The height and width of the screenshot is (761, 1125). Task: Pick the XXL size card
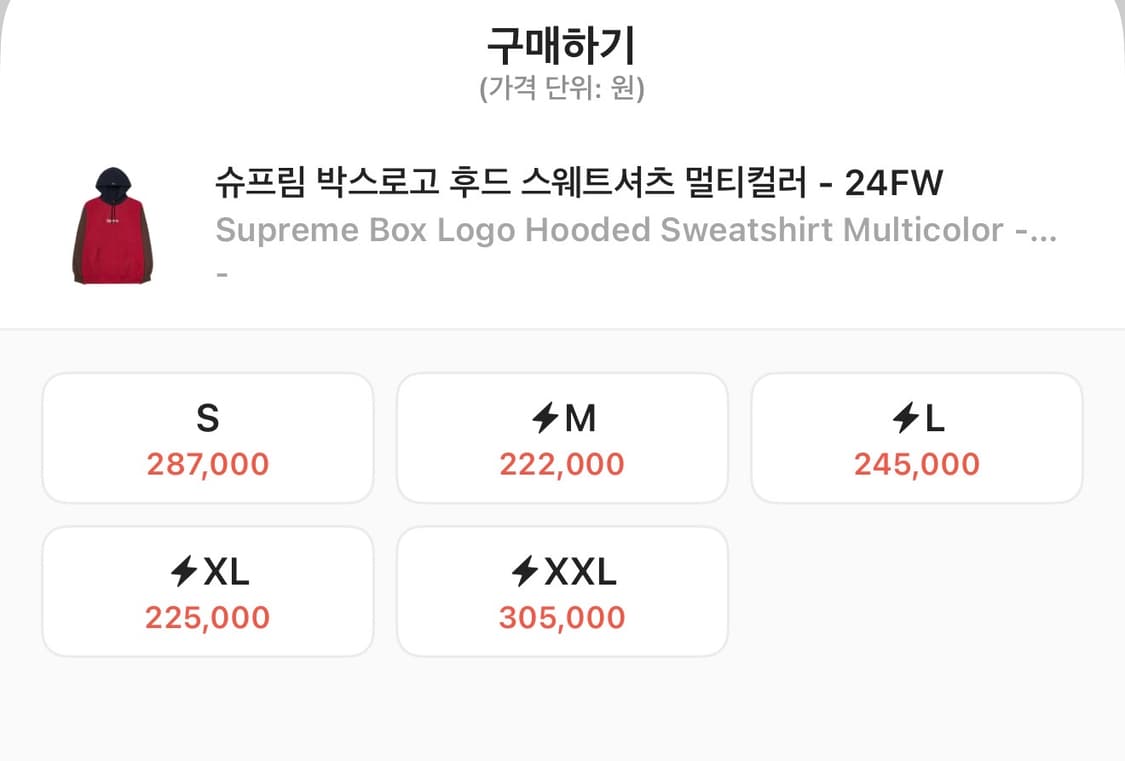point(562,591)
